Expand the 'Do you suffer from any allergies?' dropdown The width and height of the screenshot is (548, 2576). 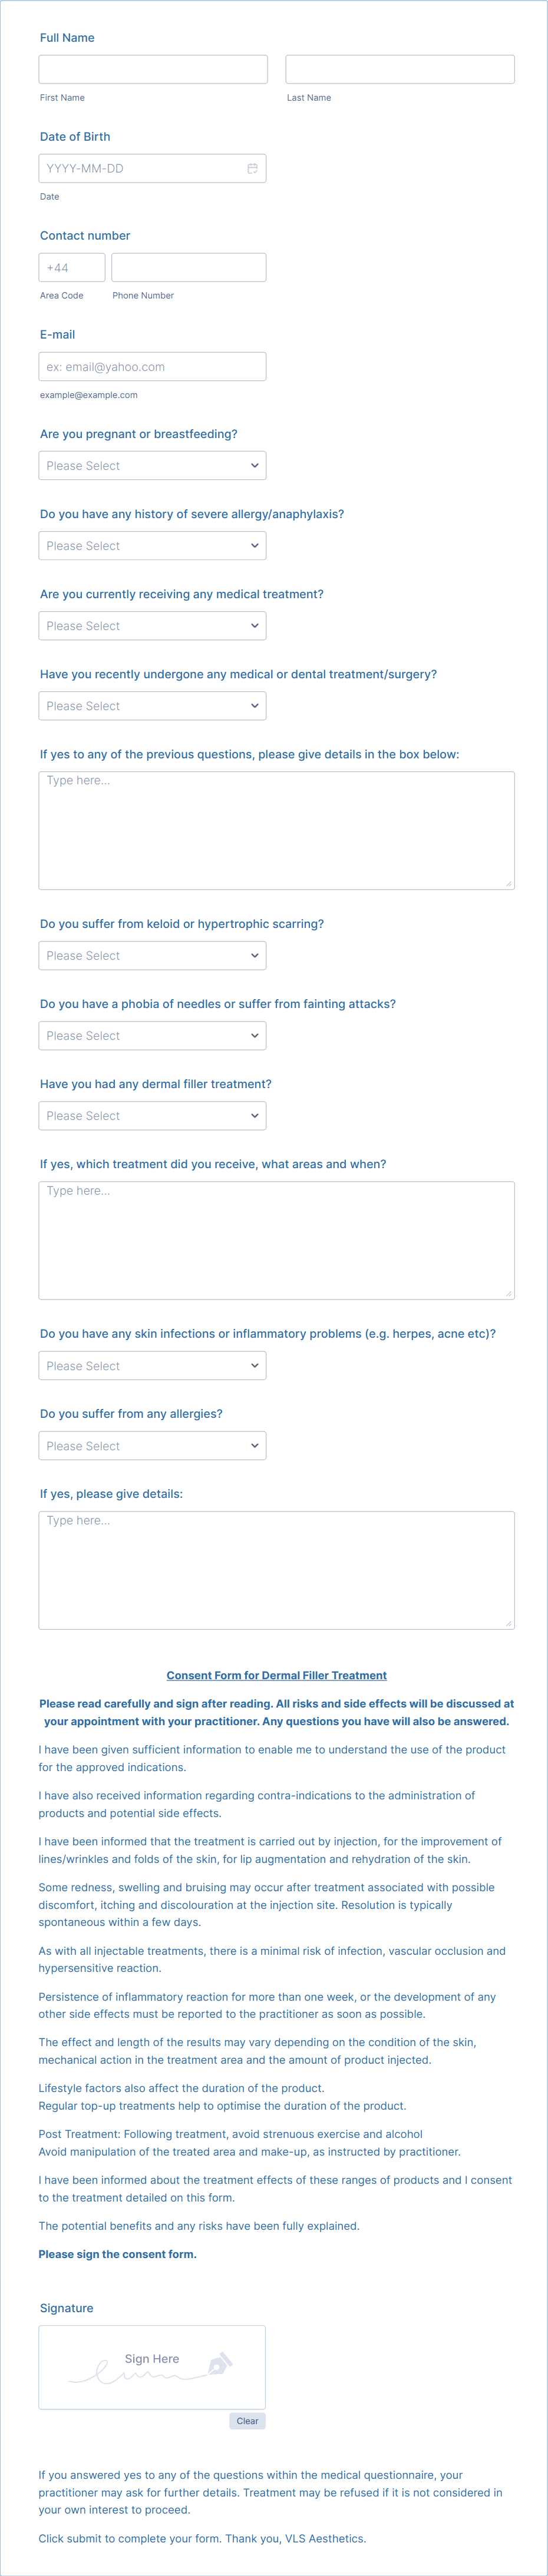pos(152,1445)
